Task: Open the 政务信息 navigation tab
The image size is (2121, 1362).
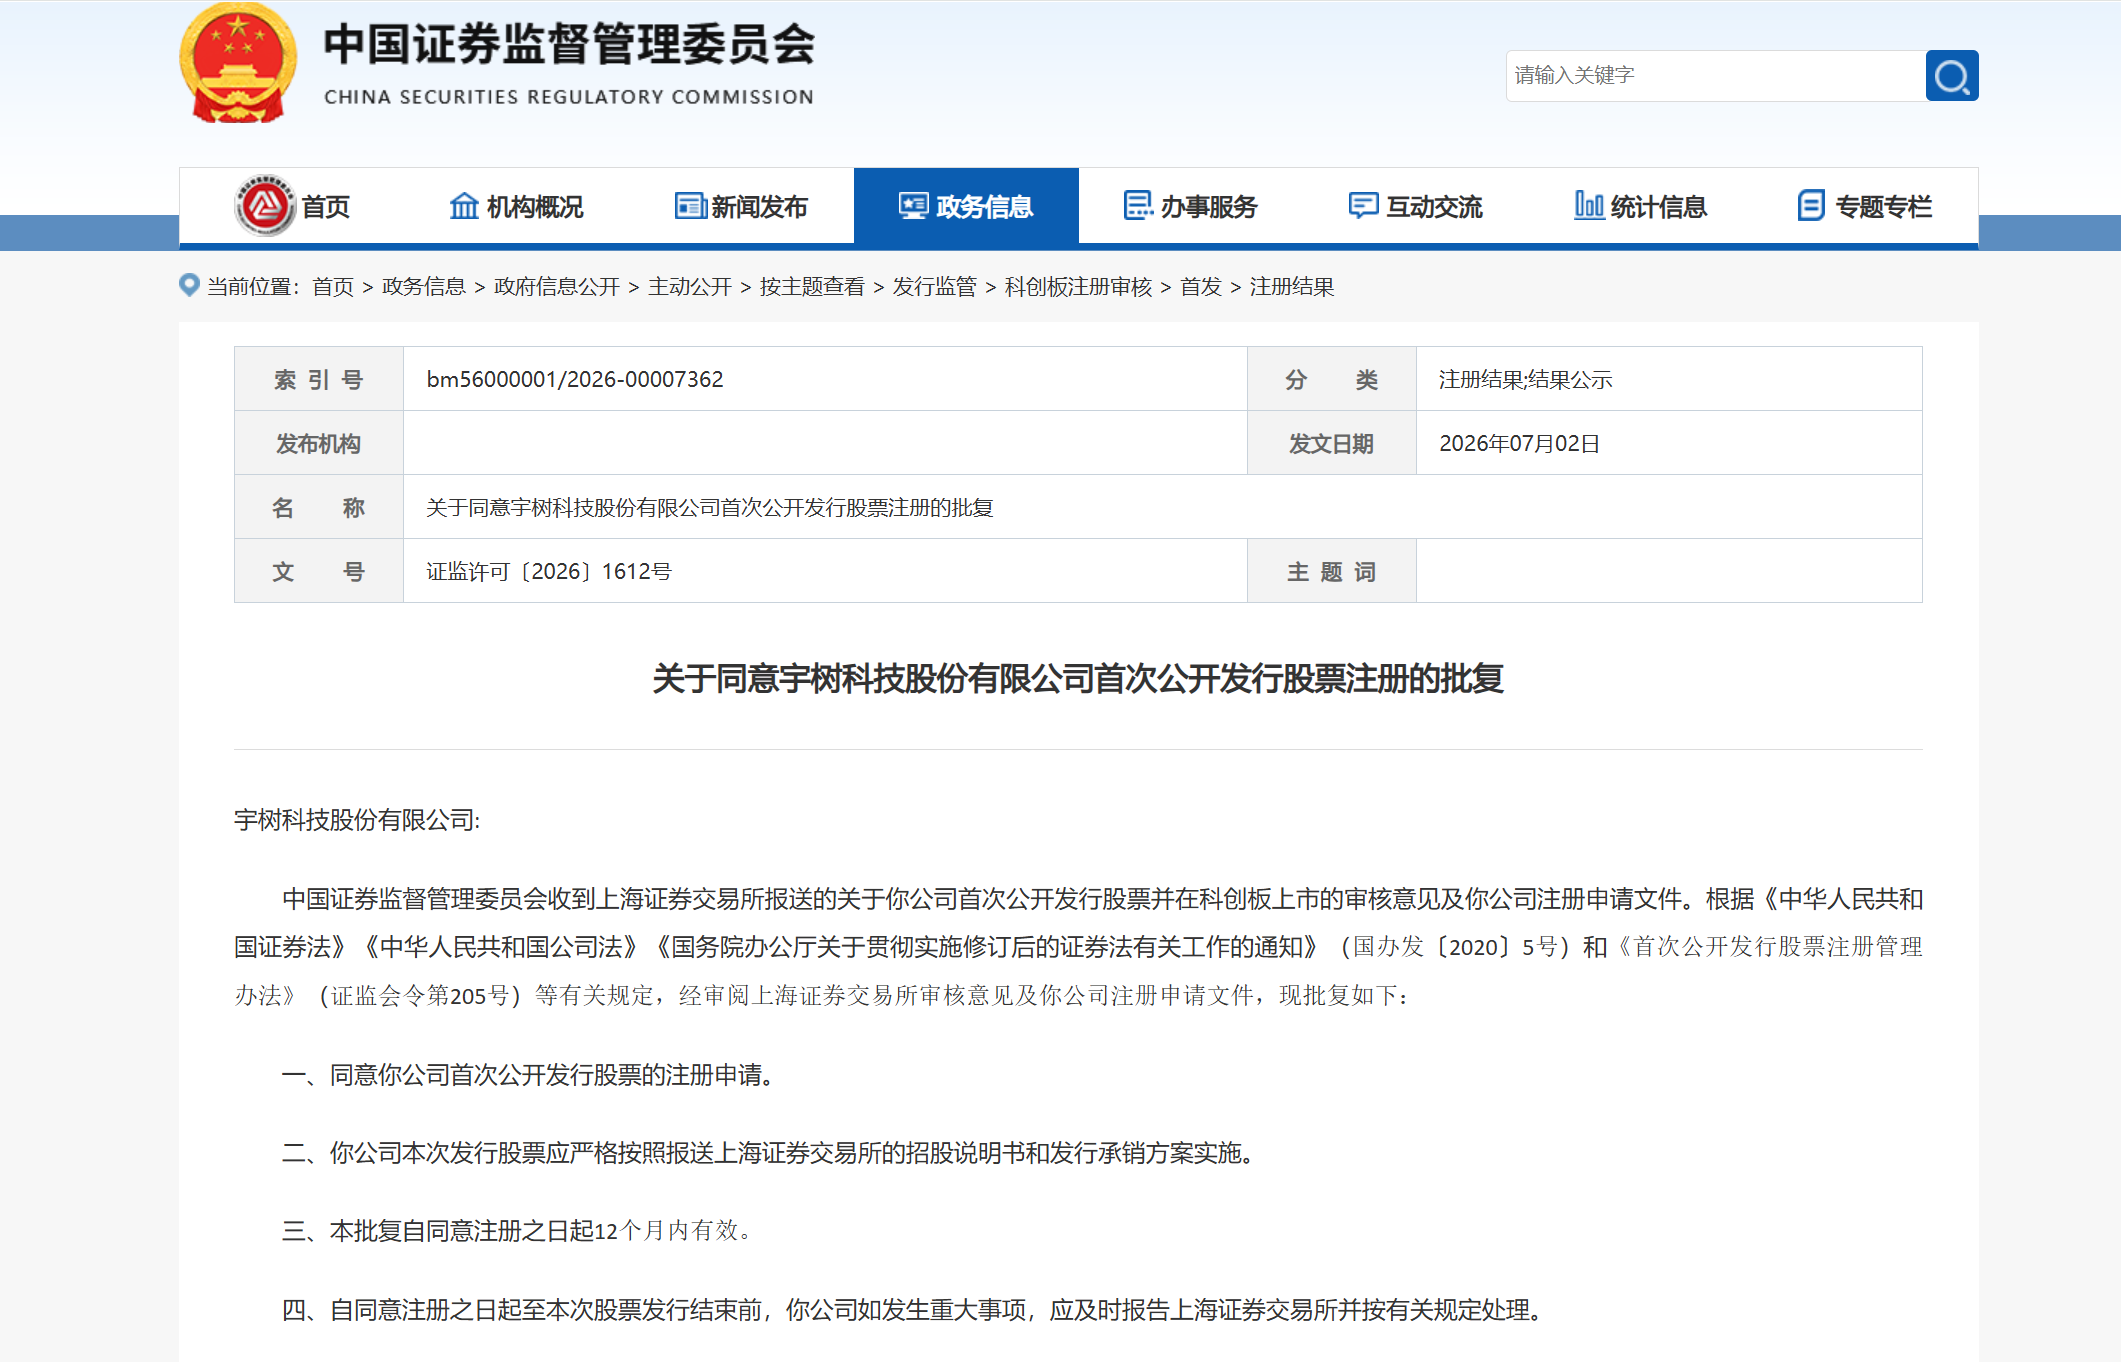Action: [966, 206]
